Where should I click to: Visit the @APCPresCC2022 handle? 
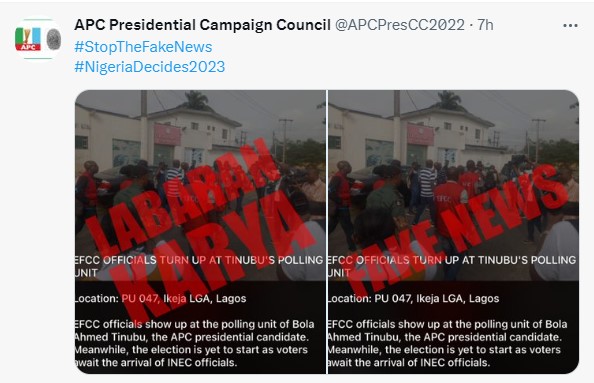pyautogui.click(x=400, y=25)
